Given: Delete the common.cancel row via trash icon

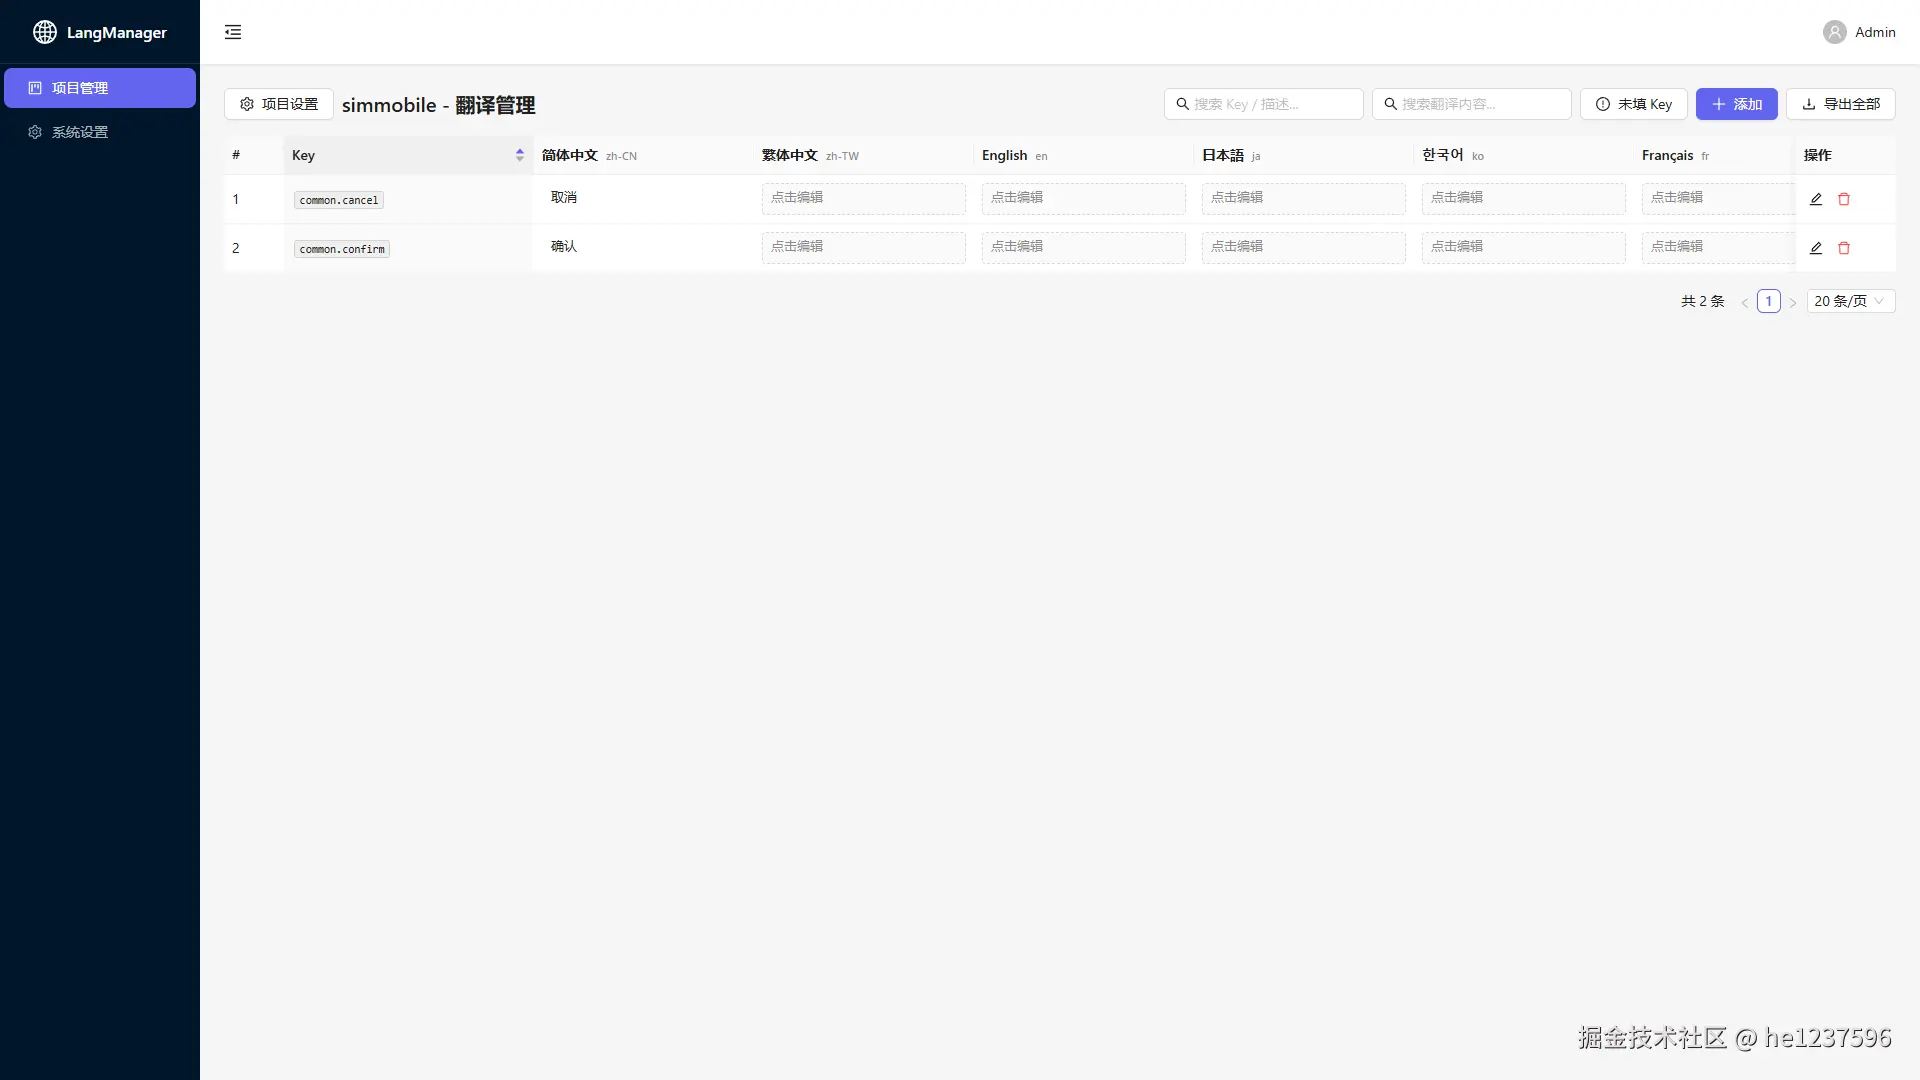Looking at the screenshot, I should pos(1844,199).
